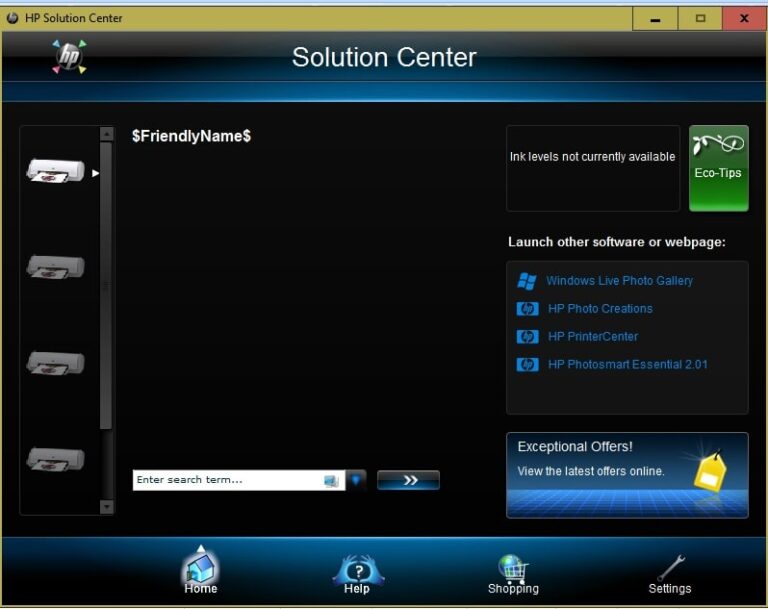Launch Windows Live Photo Gallery link
Screen dimensions: 768x609
pos(619,281)
